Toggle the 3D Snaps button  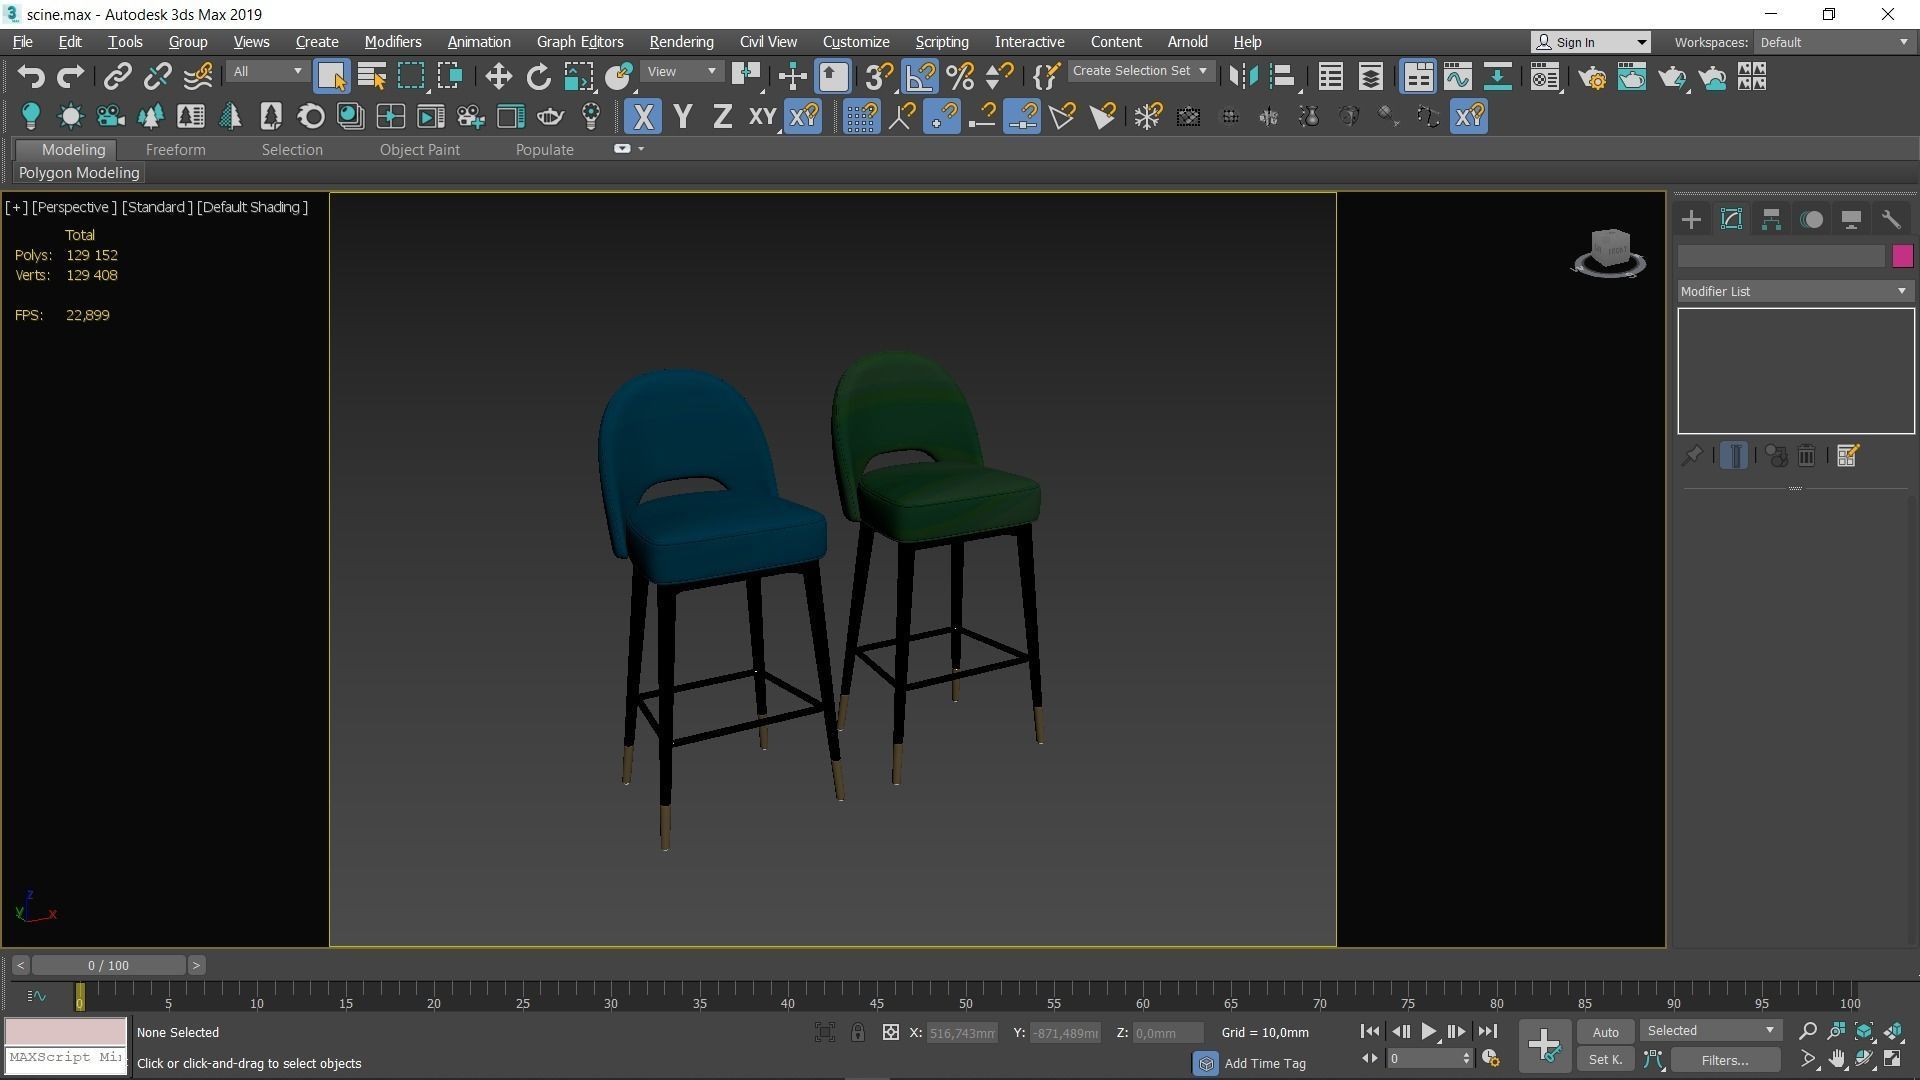879,77
